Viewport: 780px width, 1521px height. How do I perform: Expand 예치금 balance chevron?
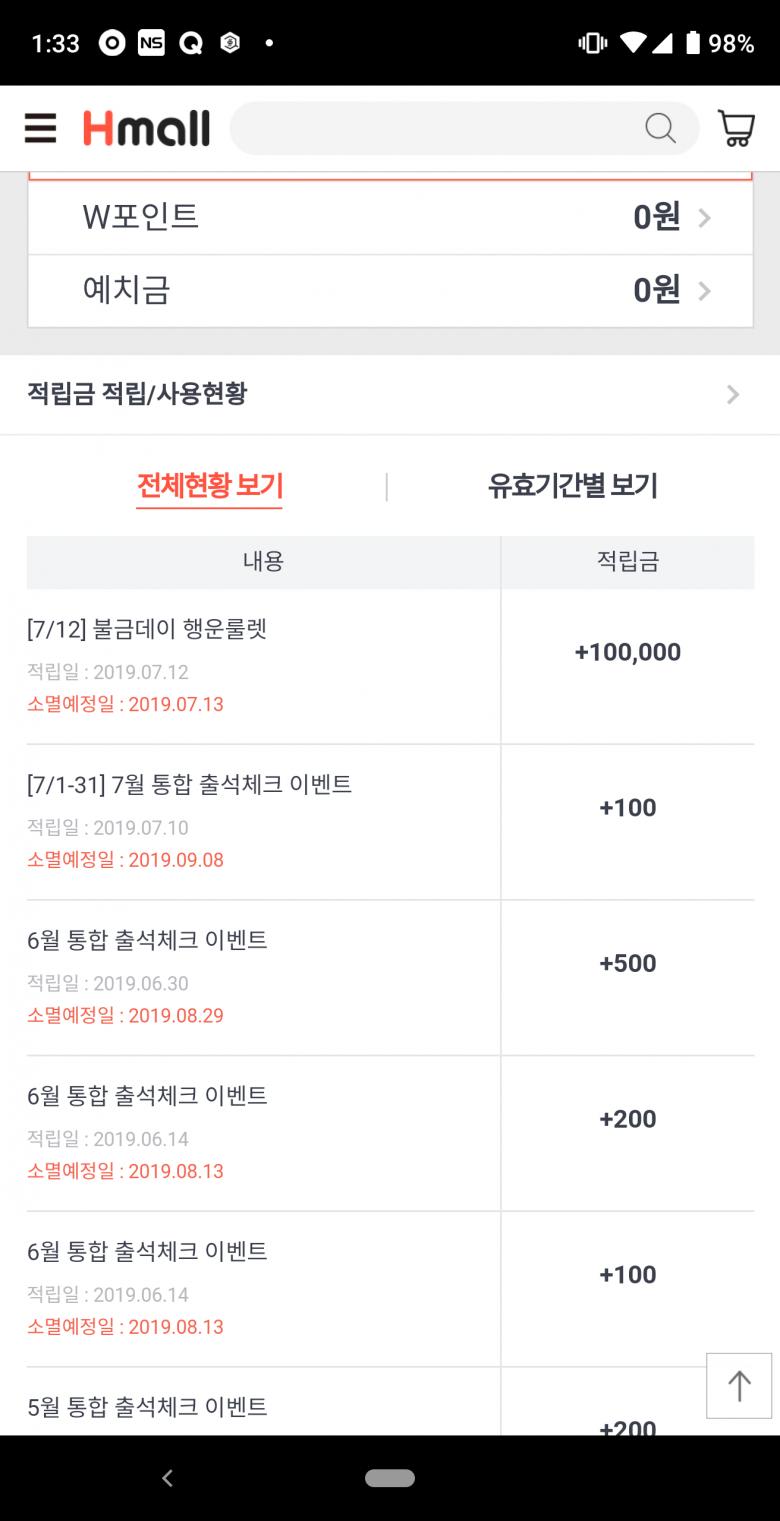point(704,291)
